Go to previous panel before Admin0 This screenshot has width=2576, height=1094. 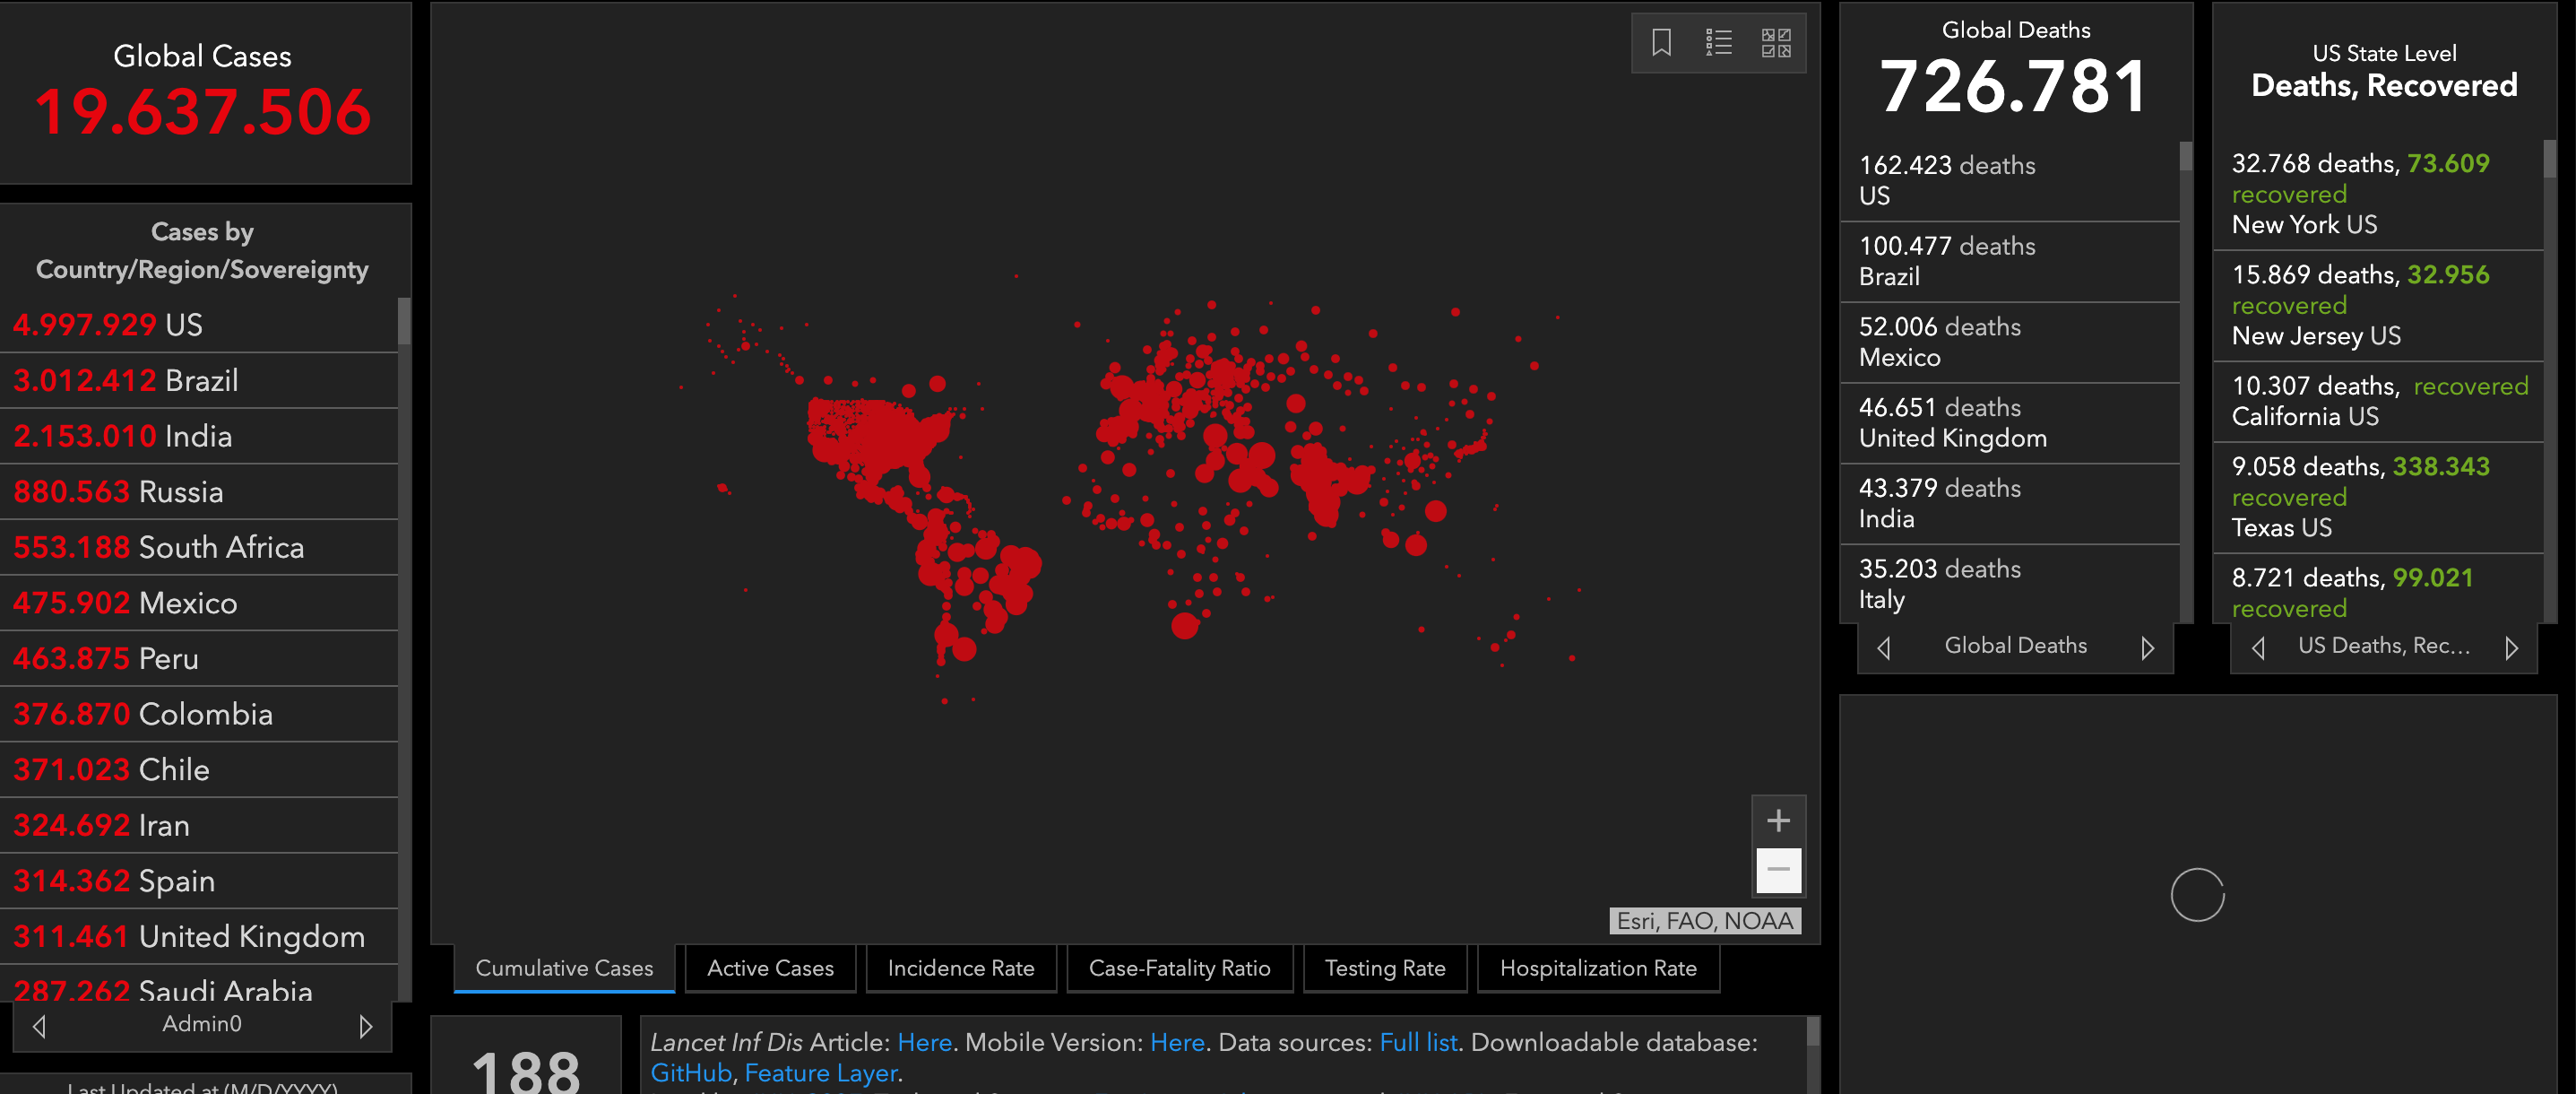tap(40, 1026)
